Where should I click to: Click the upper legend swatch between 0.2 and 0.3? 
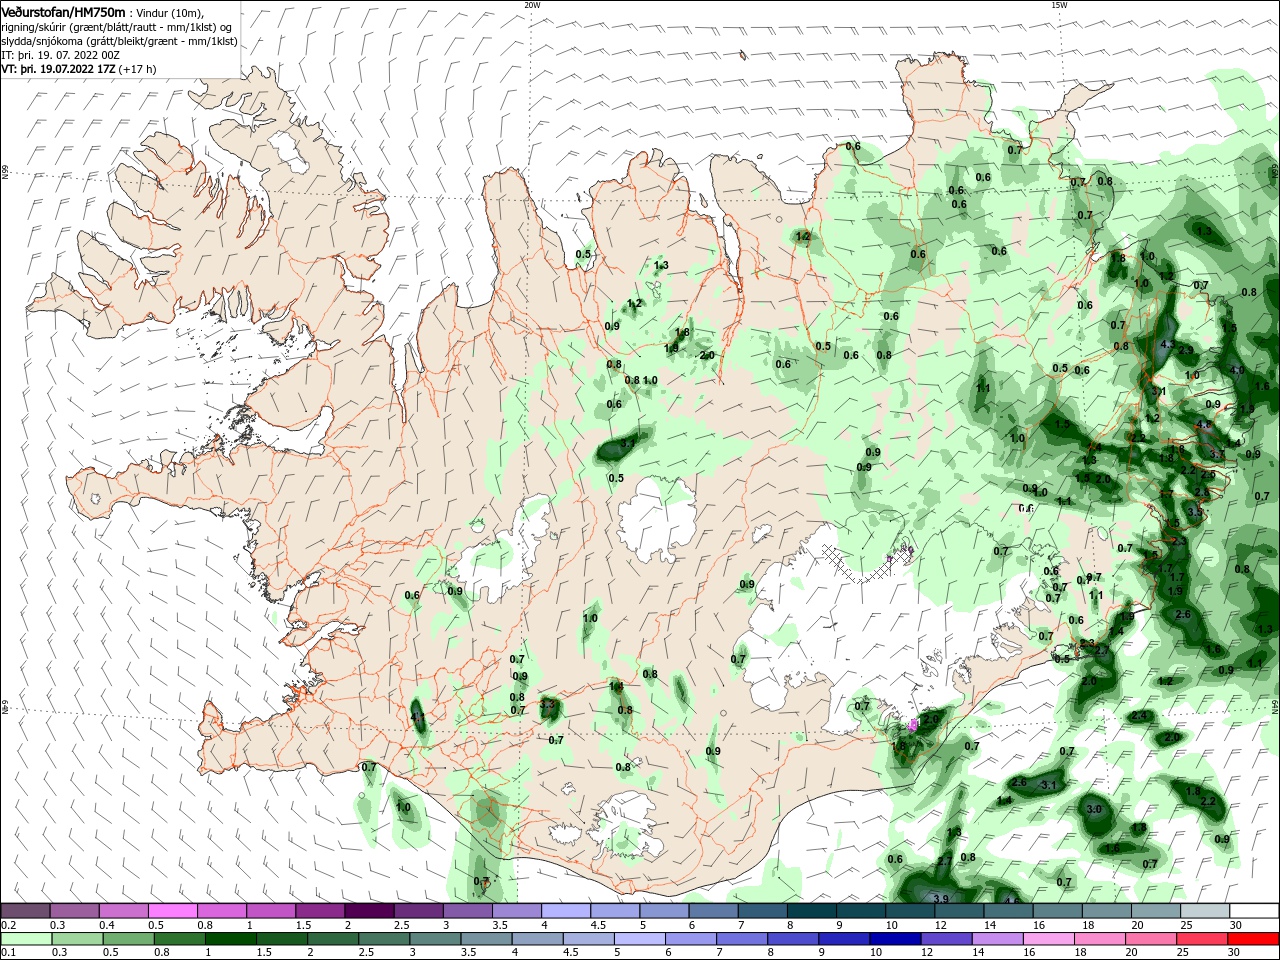pos(26,911)
